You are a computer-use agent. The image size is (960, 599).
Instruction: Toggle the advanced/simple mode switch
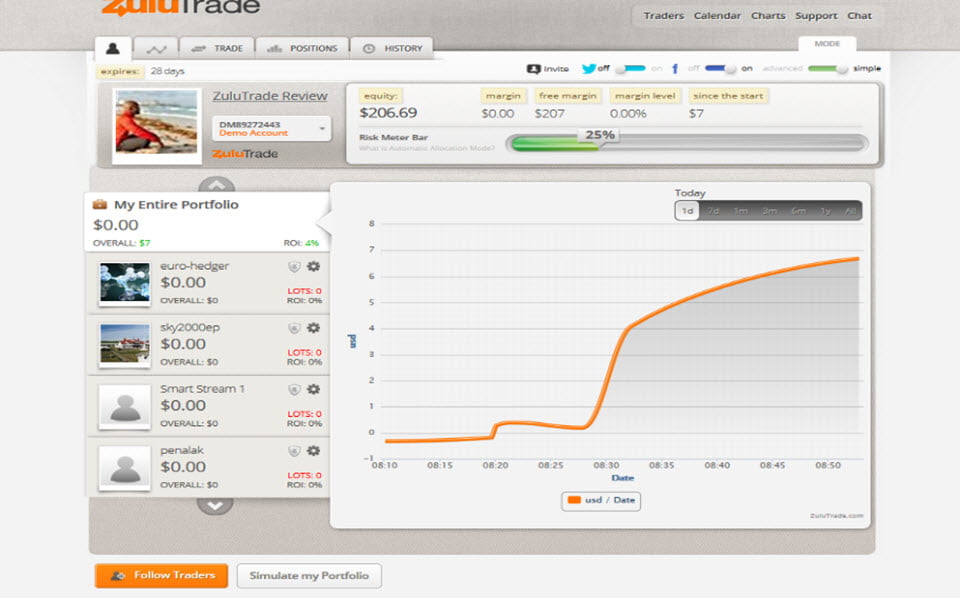pyautogui.click(x=828, y=69)
